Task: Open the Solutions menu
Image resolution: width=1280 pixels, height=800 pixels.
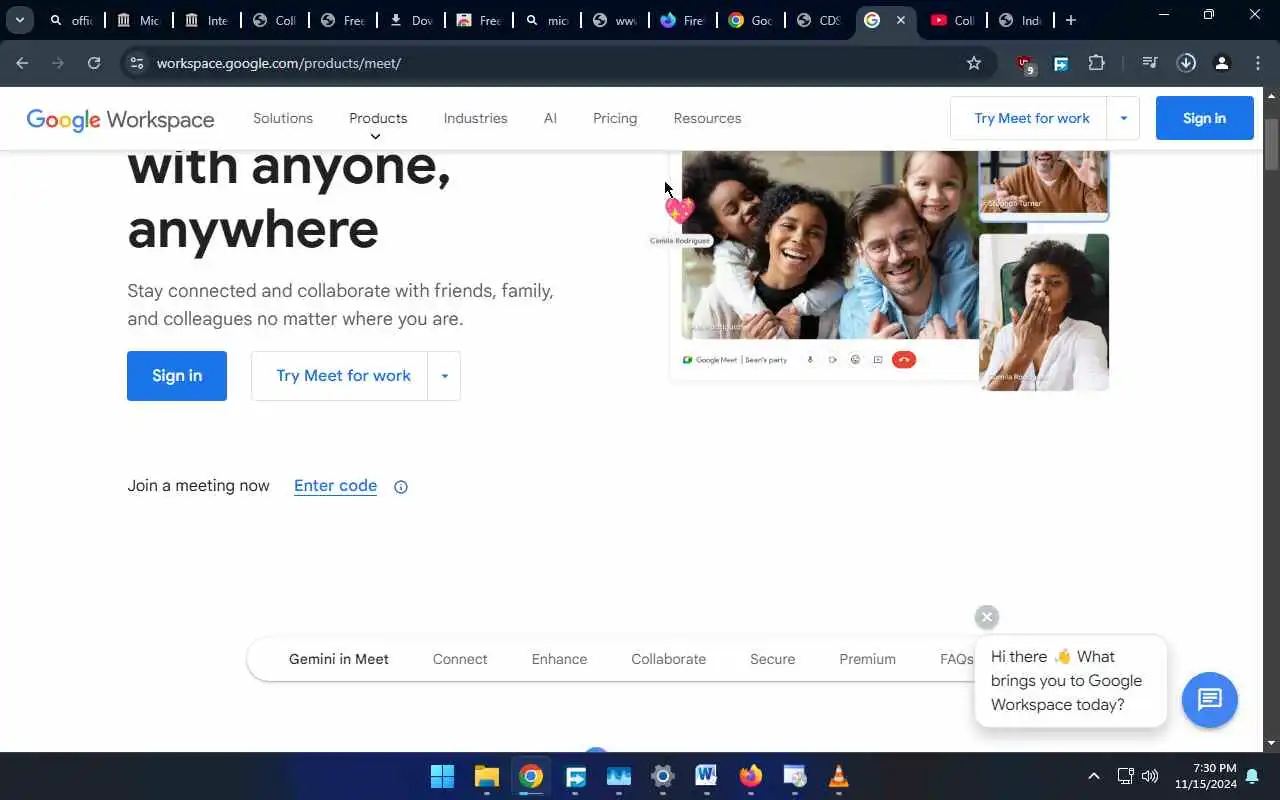Action: 283,118
